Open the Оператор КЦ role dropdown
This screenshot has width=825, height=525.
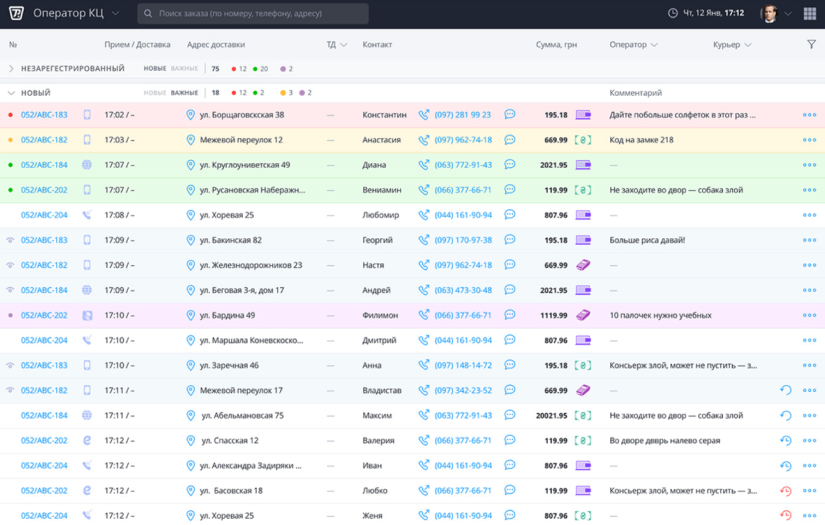[x=76, y=13]
